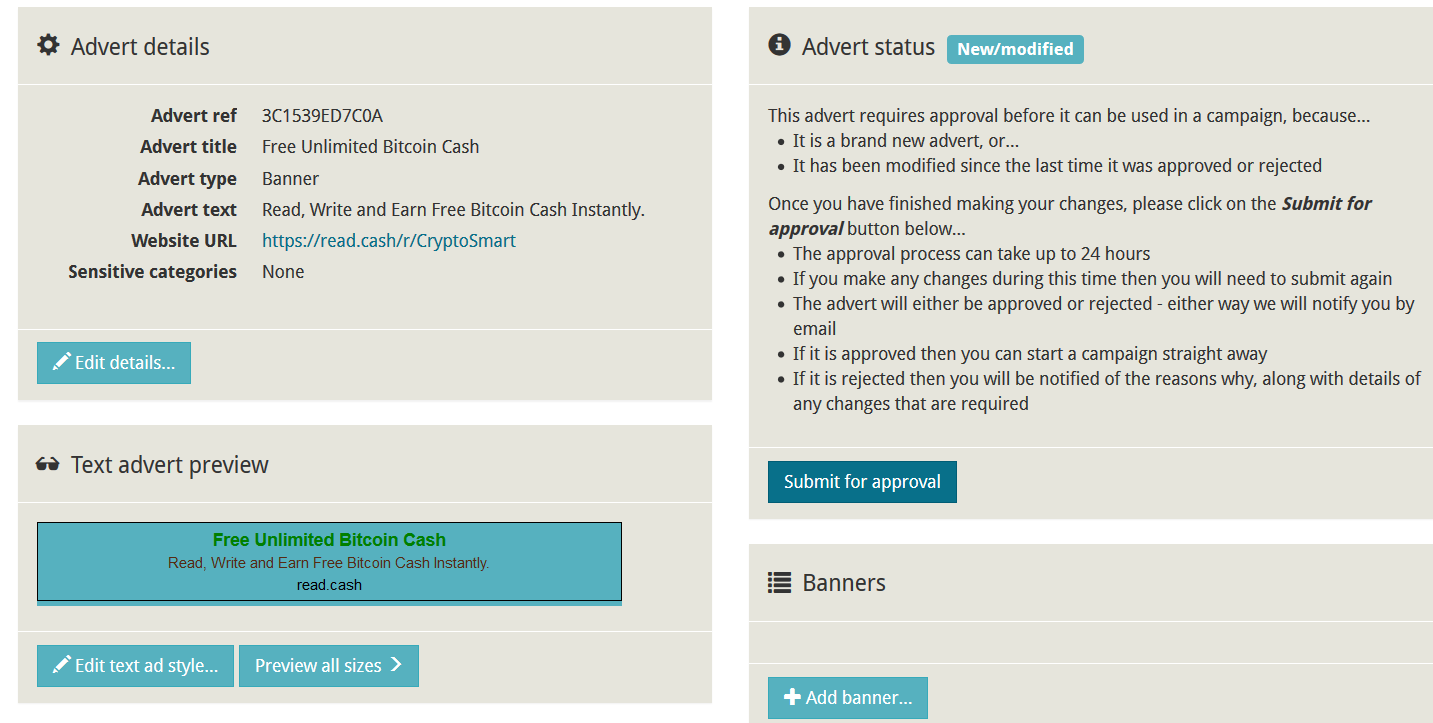Click the sunglasses icon beside Text advert preview
This screenshot has height=723, width=1433.
tap(47, 464)
